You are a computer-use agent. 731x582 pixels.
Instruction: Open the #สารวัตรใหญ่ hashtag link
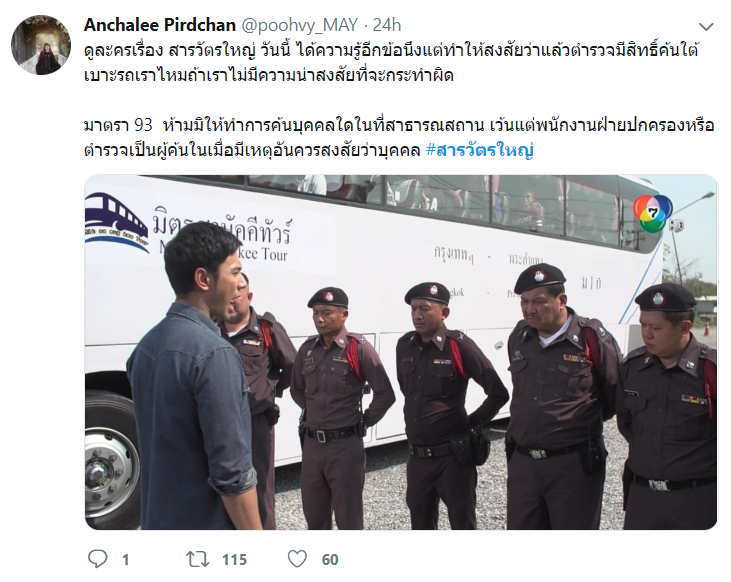pyautogui.click(x=480, y=150)
